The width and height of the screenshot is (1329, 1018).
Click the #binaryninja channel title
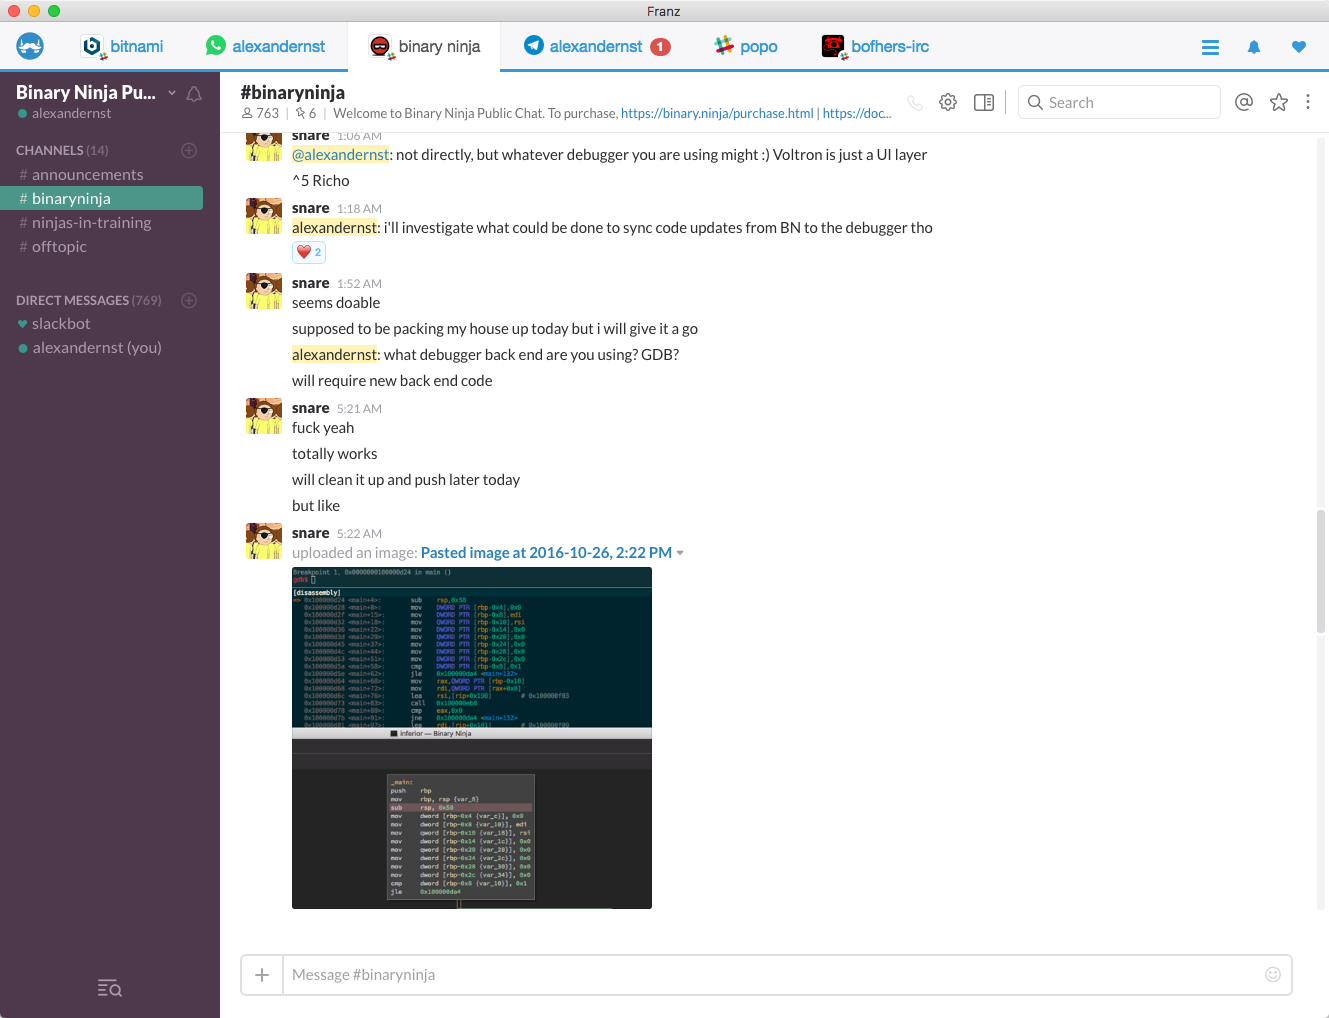click(293, 92)
